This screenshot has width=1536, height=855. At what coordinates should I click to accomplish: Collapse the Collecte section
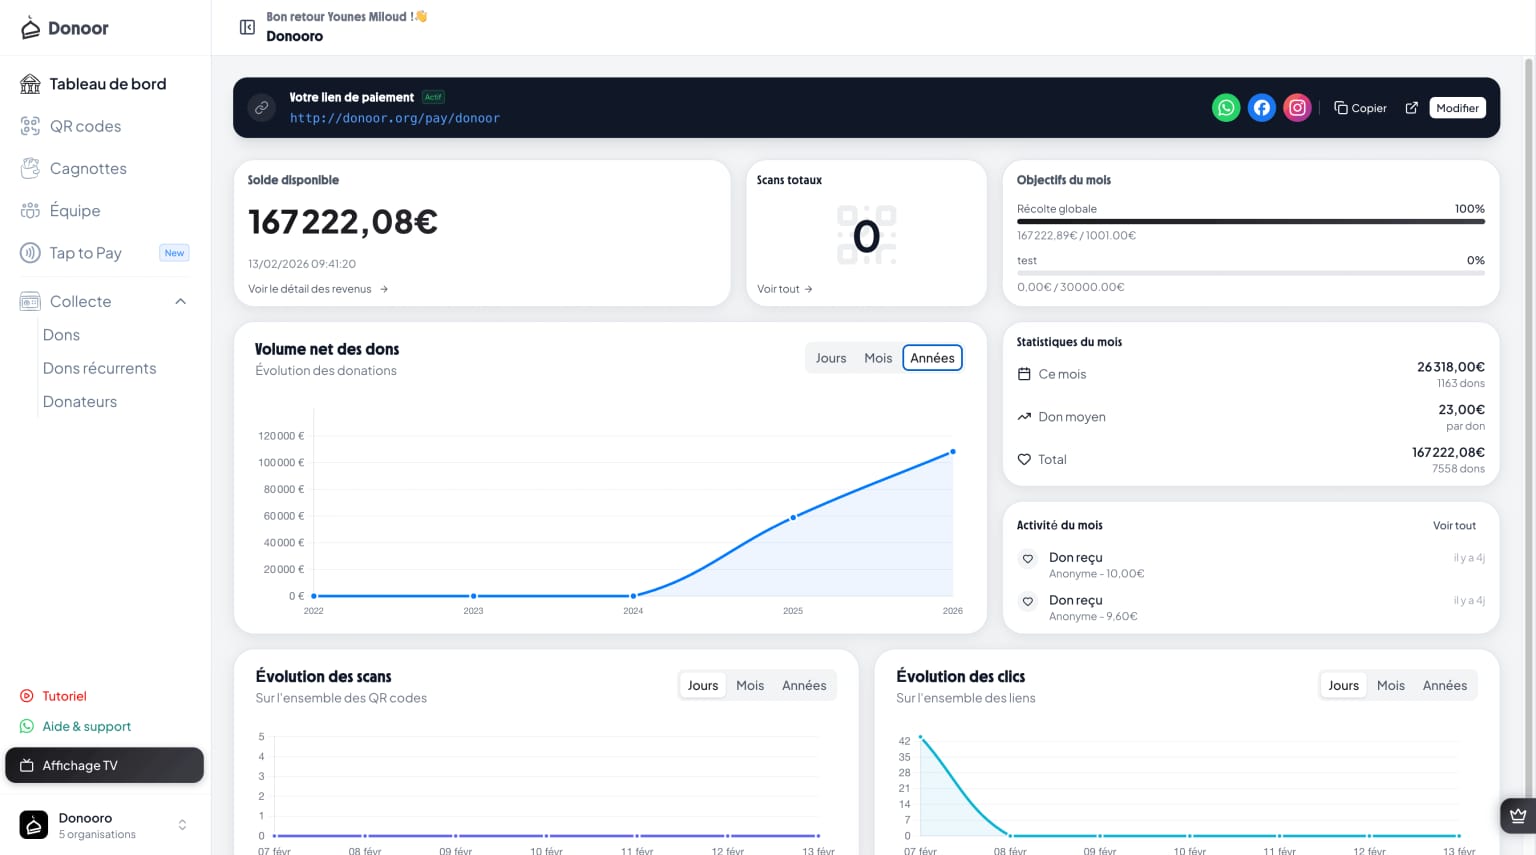(x=180, y=301)
